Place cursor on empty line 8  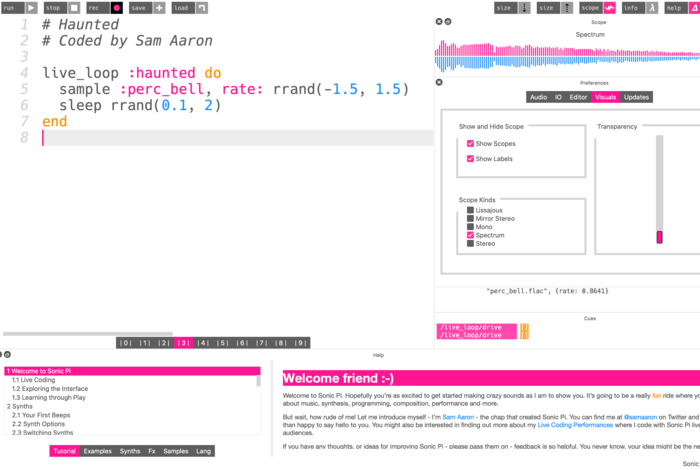pyautogui.click(x=238, y=137)
